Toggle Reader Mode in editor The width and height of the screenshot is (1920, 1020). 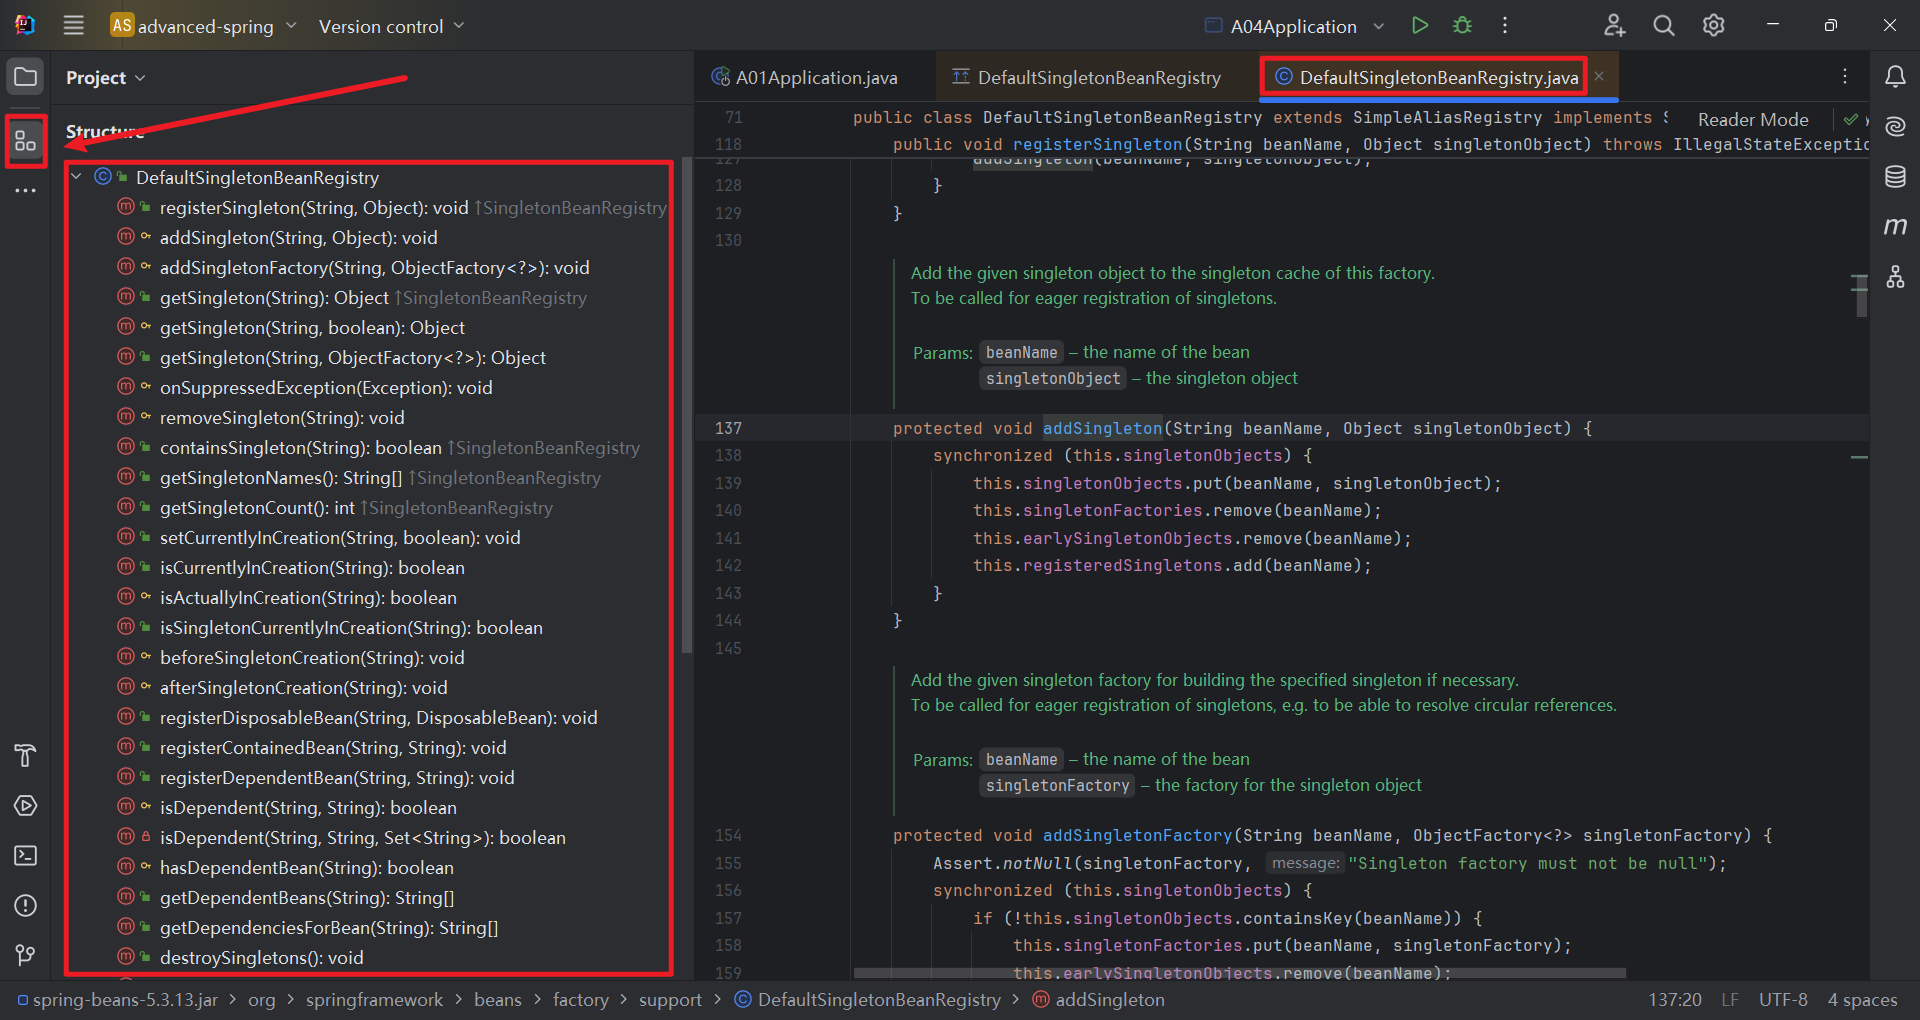click(x=1753, y=119)
